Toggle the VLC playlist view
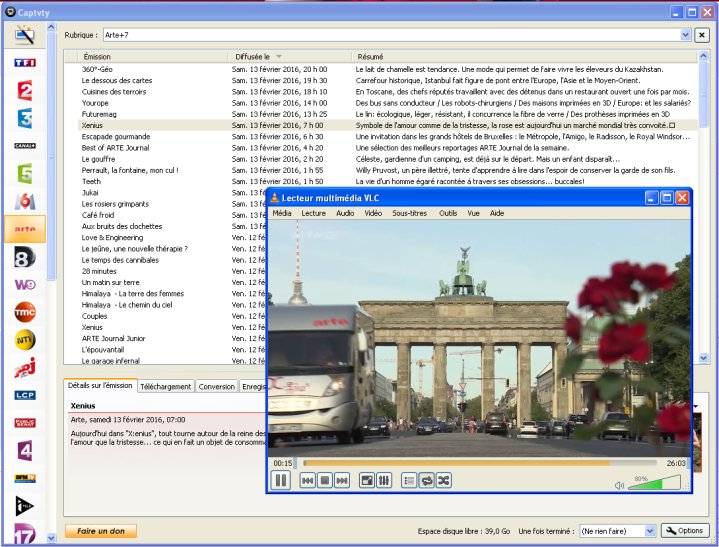This screenshot has height=547, width=719. click(409, 481)
